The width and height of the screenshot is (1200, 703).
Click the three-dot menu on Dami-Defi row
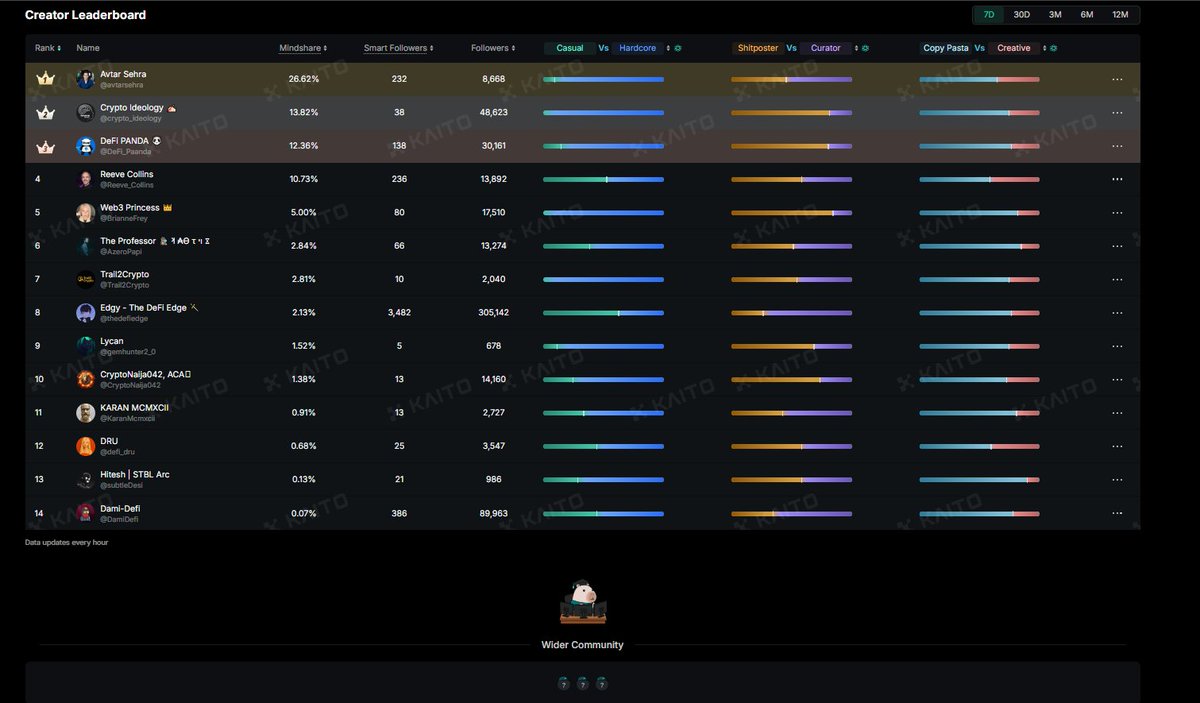click(x=1117, y=513)
